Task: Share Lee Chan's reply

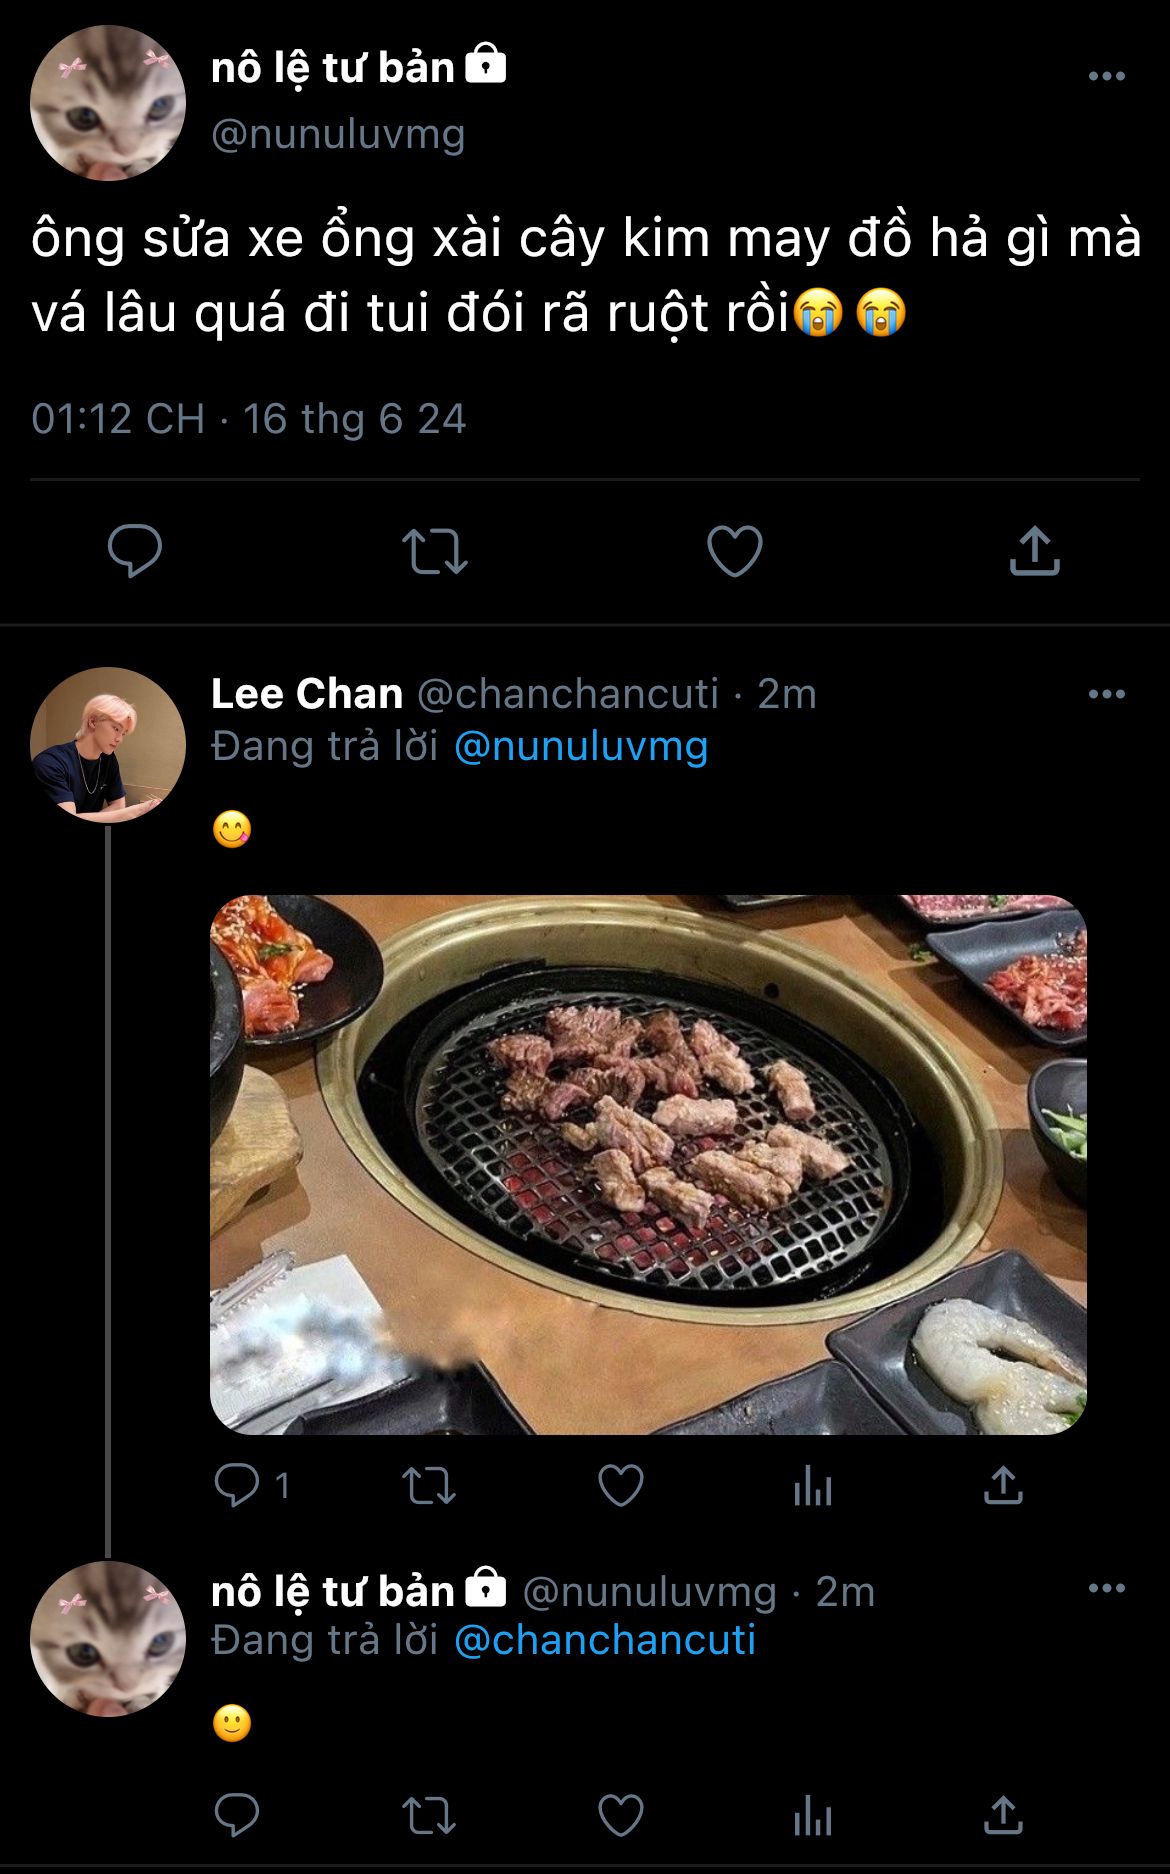Action: 1003,1485
